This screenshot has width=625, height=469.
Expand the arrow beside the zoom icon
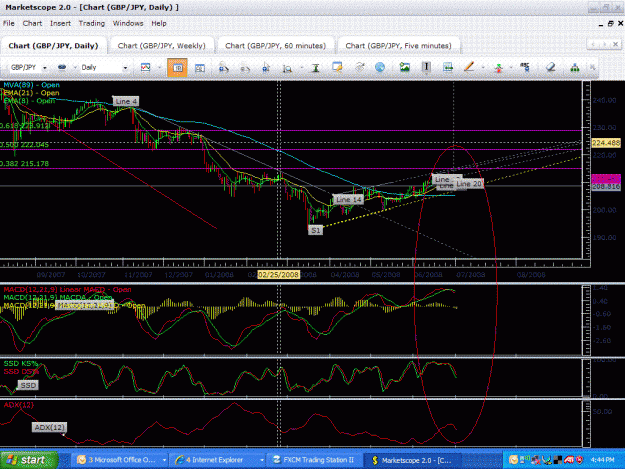[301, 68]
